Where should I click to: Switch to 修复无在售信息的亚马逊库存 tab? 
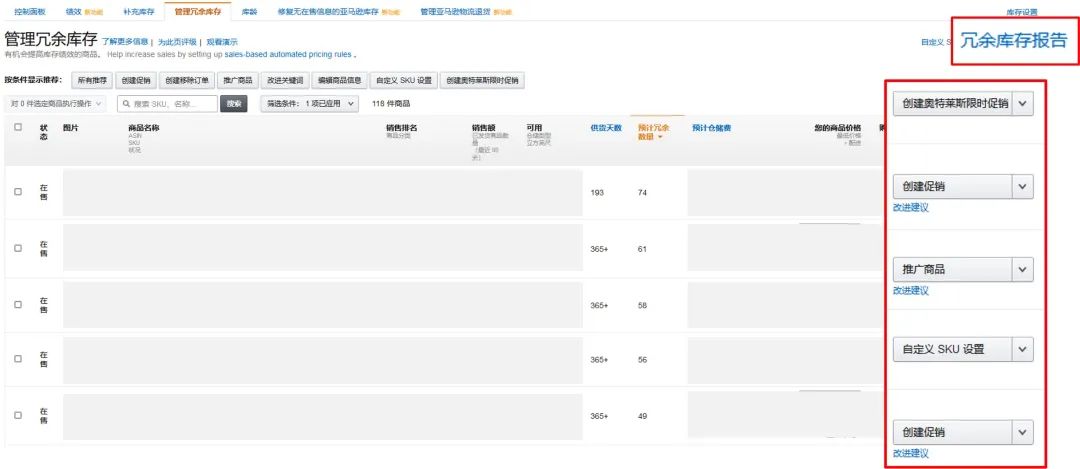(x=328, y=12)
